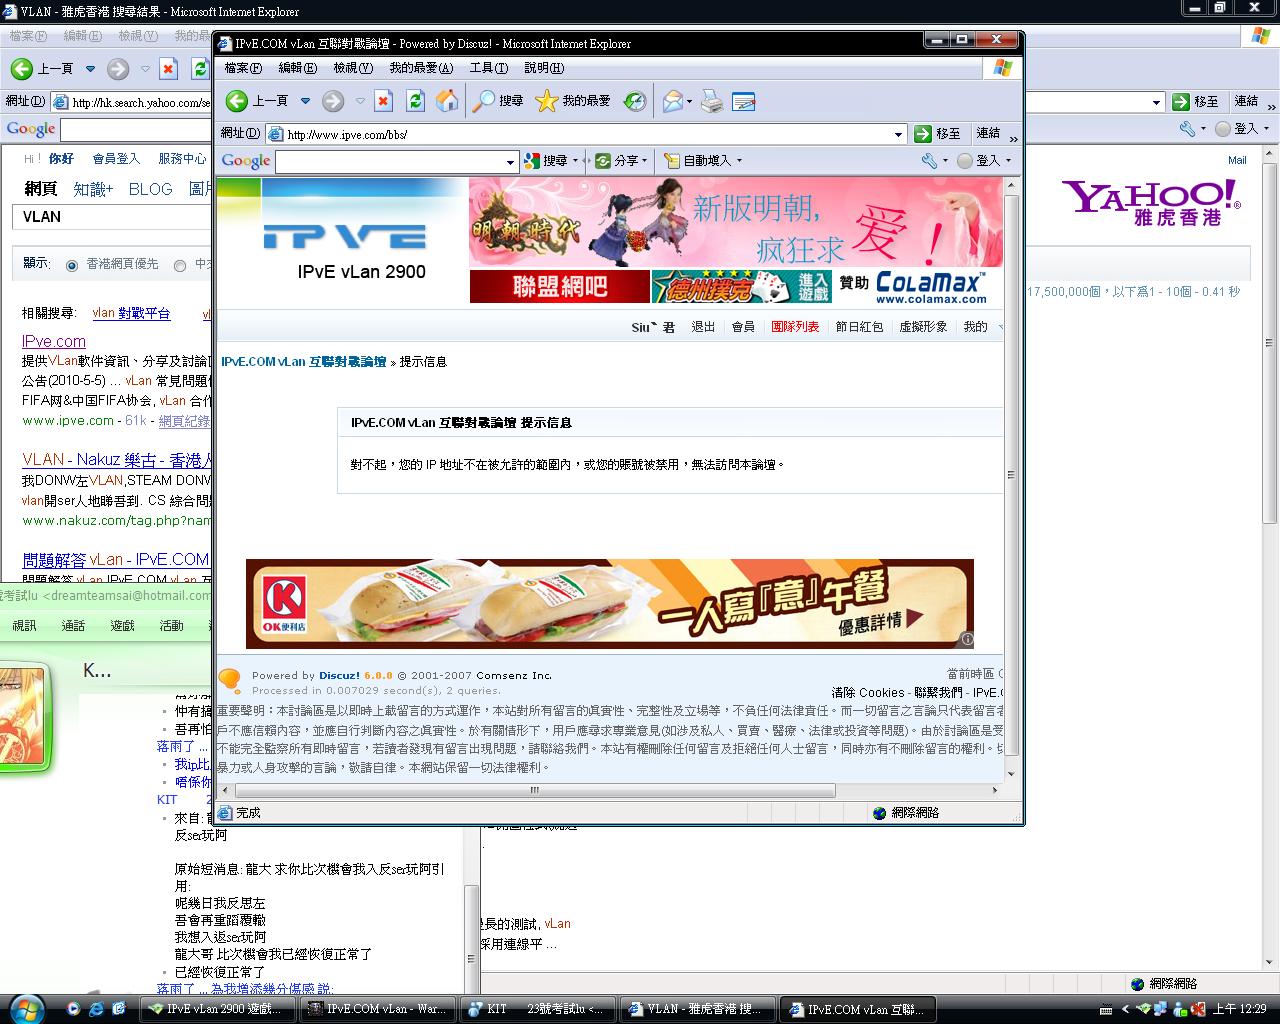Viewport: 1280px width, 1024px height.
Task: Open the 檔案(F) menu in the IPvE window
Action: pyautogui.click(x=243, y=68)
